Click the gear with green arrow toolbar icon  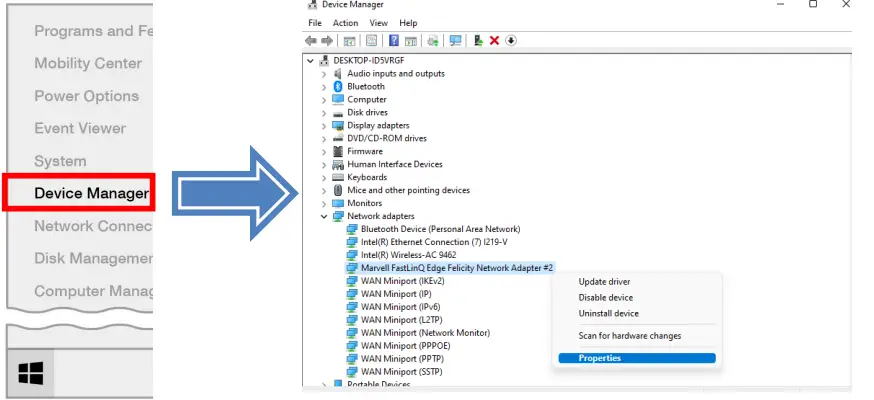[433, 41]
